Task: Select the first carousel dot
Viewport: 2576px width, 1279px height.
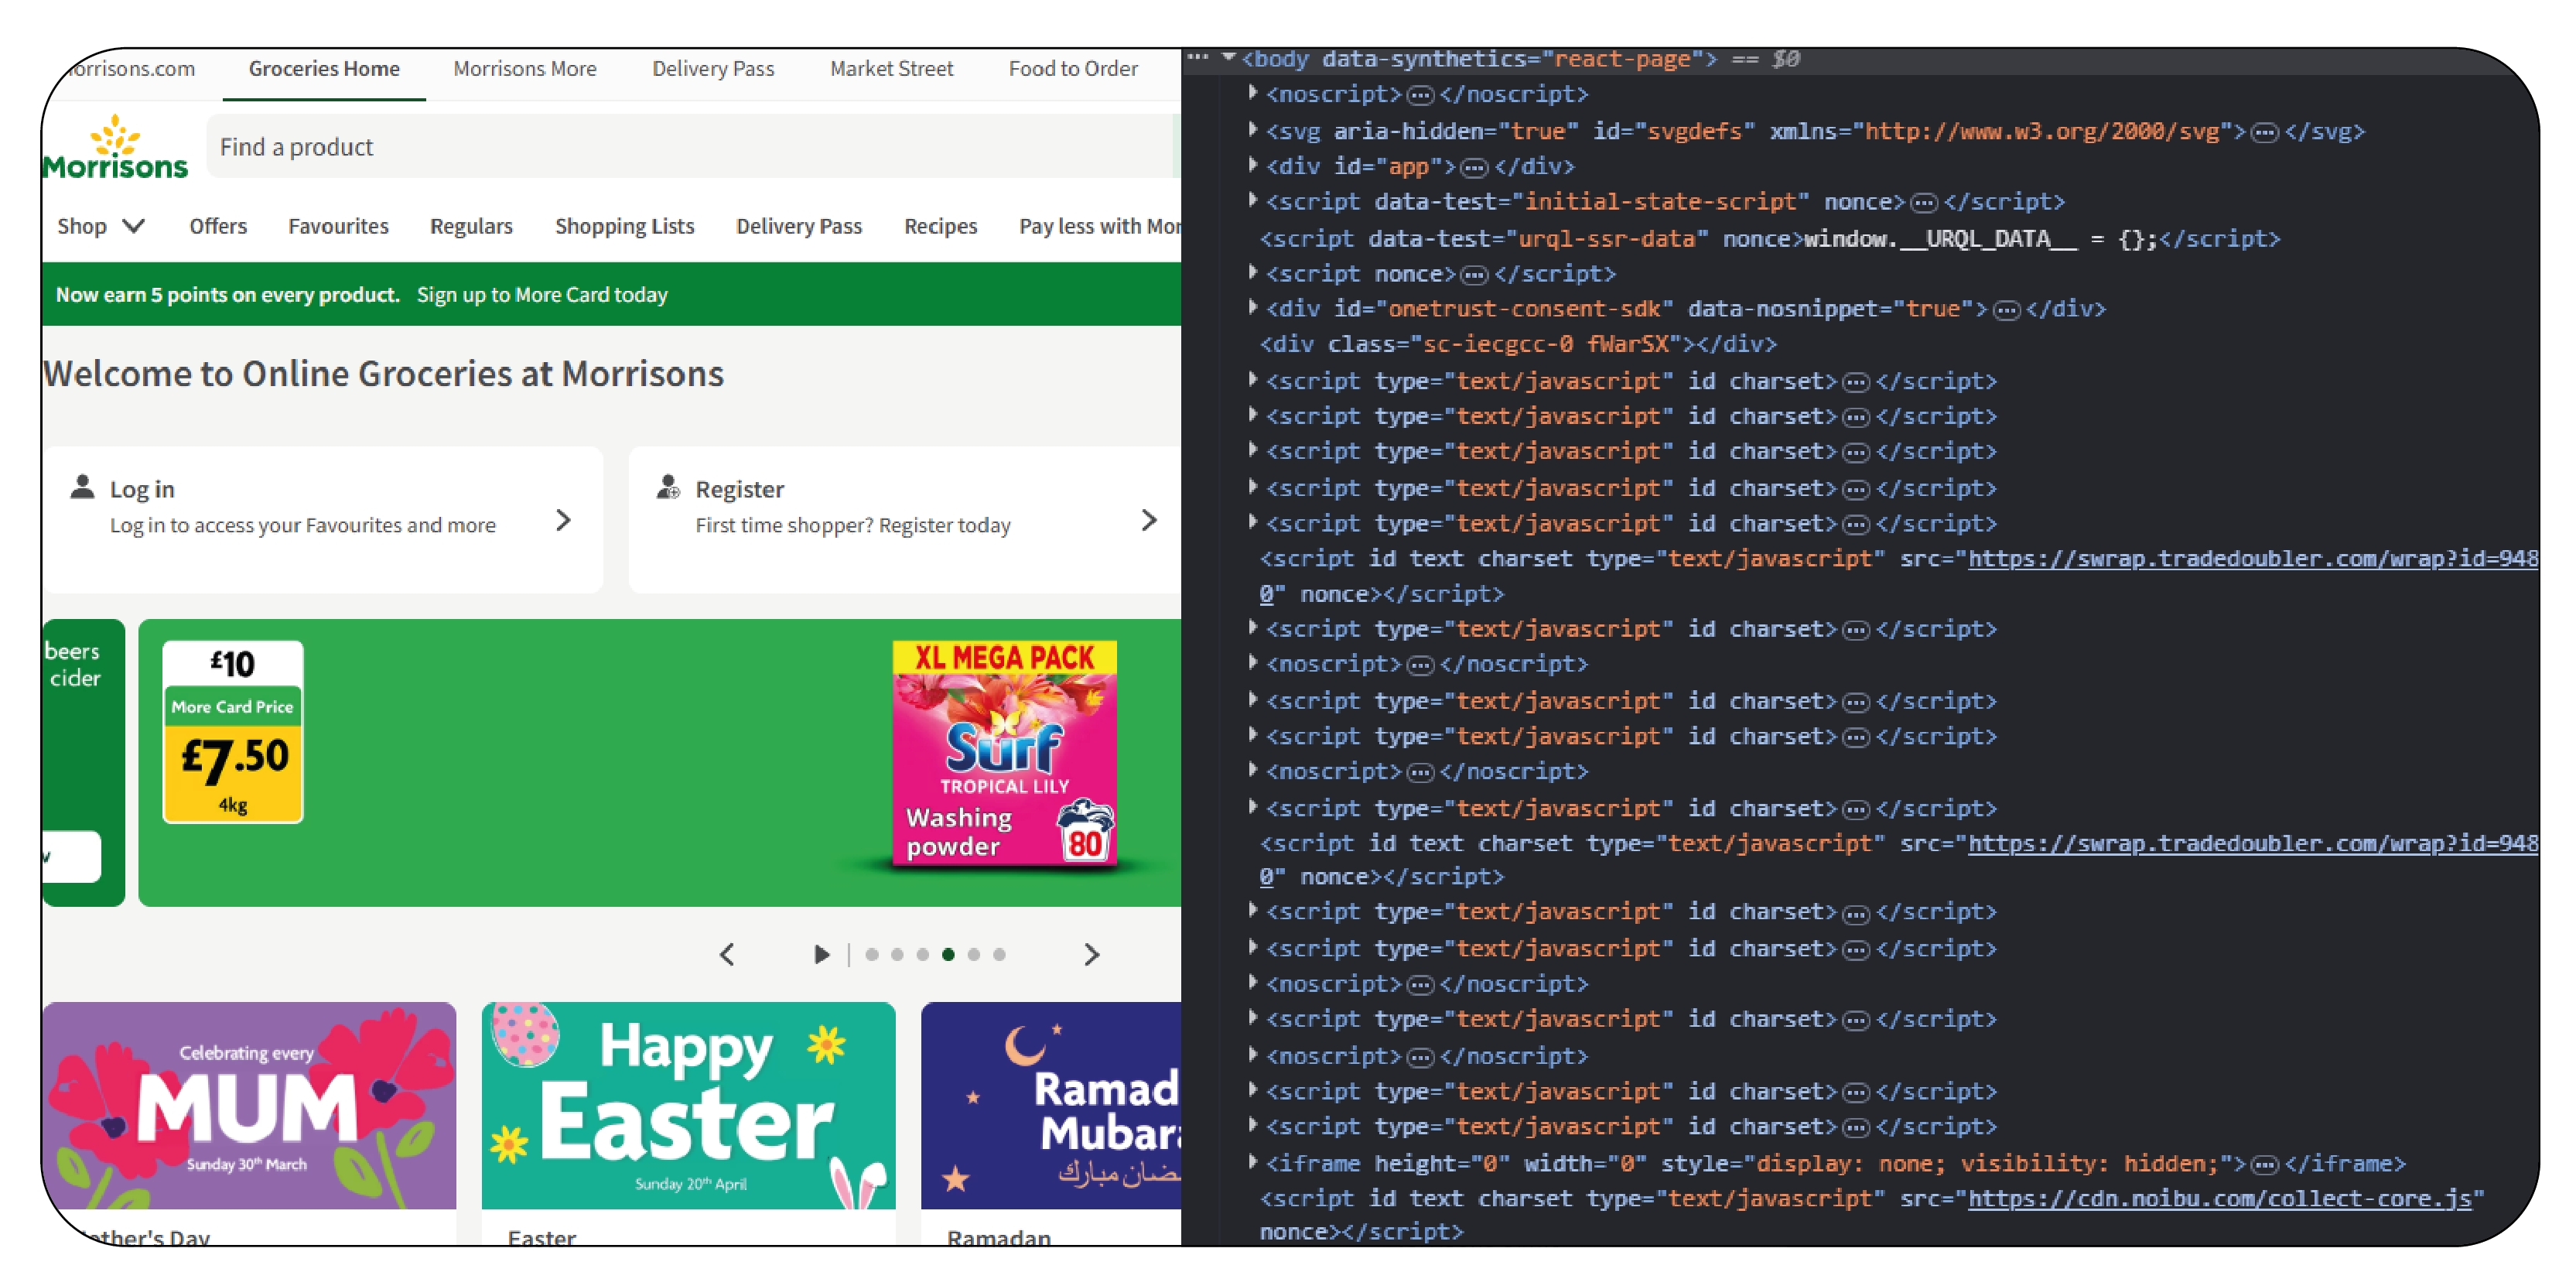Action: point(872,954)
